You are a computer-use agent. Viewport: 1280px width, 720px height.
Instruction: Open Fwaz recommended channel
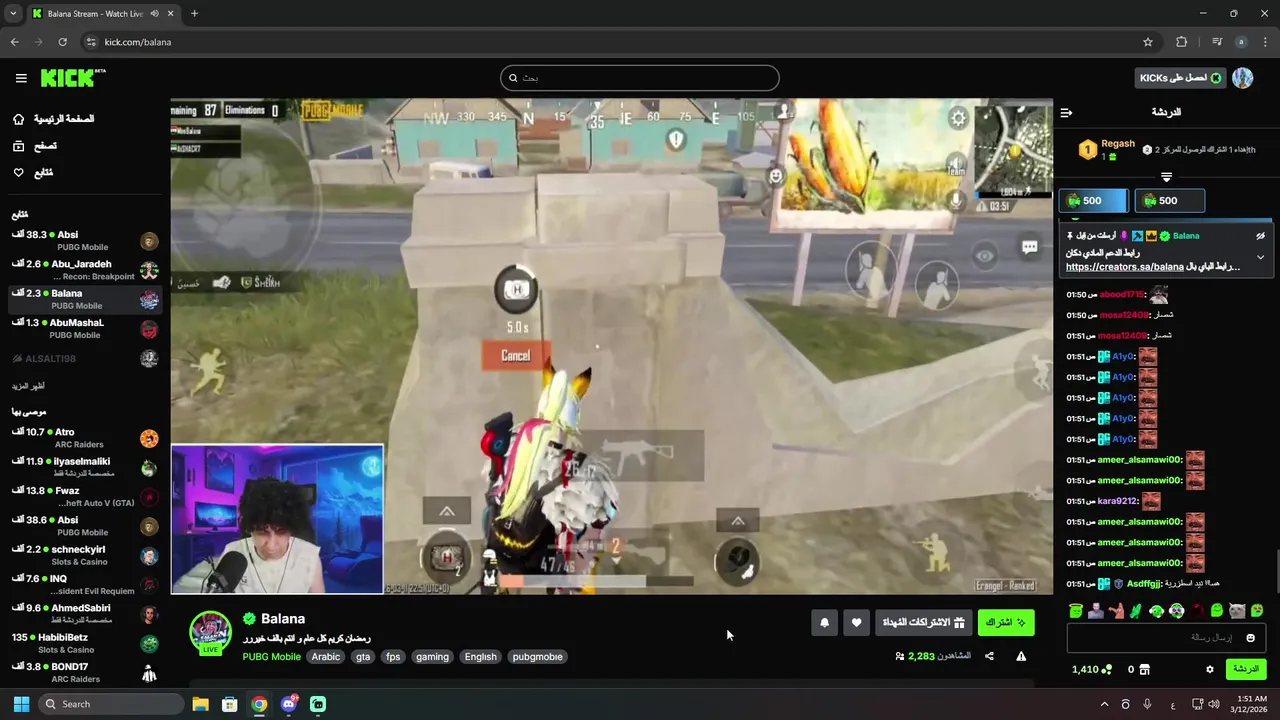[x=84, y=497]
